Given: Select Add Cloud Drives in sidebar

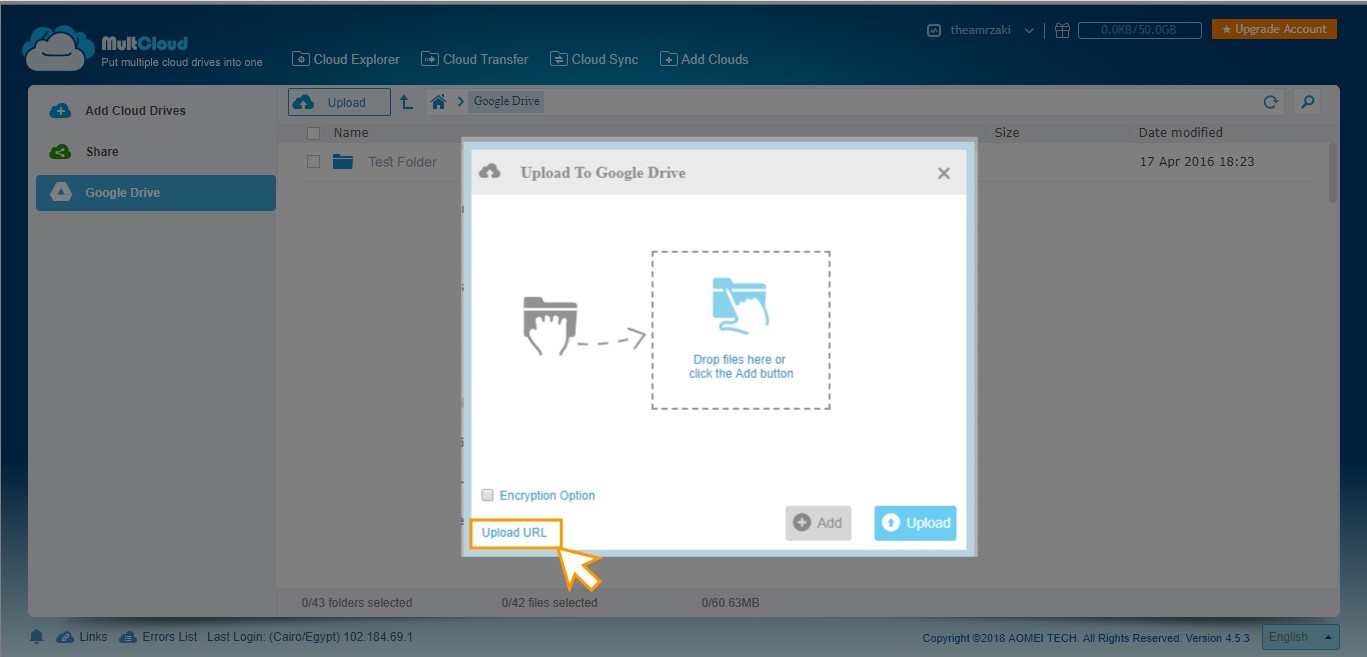Looking at the screenshot, I should click(x=155, y=111).
